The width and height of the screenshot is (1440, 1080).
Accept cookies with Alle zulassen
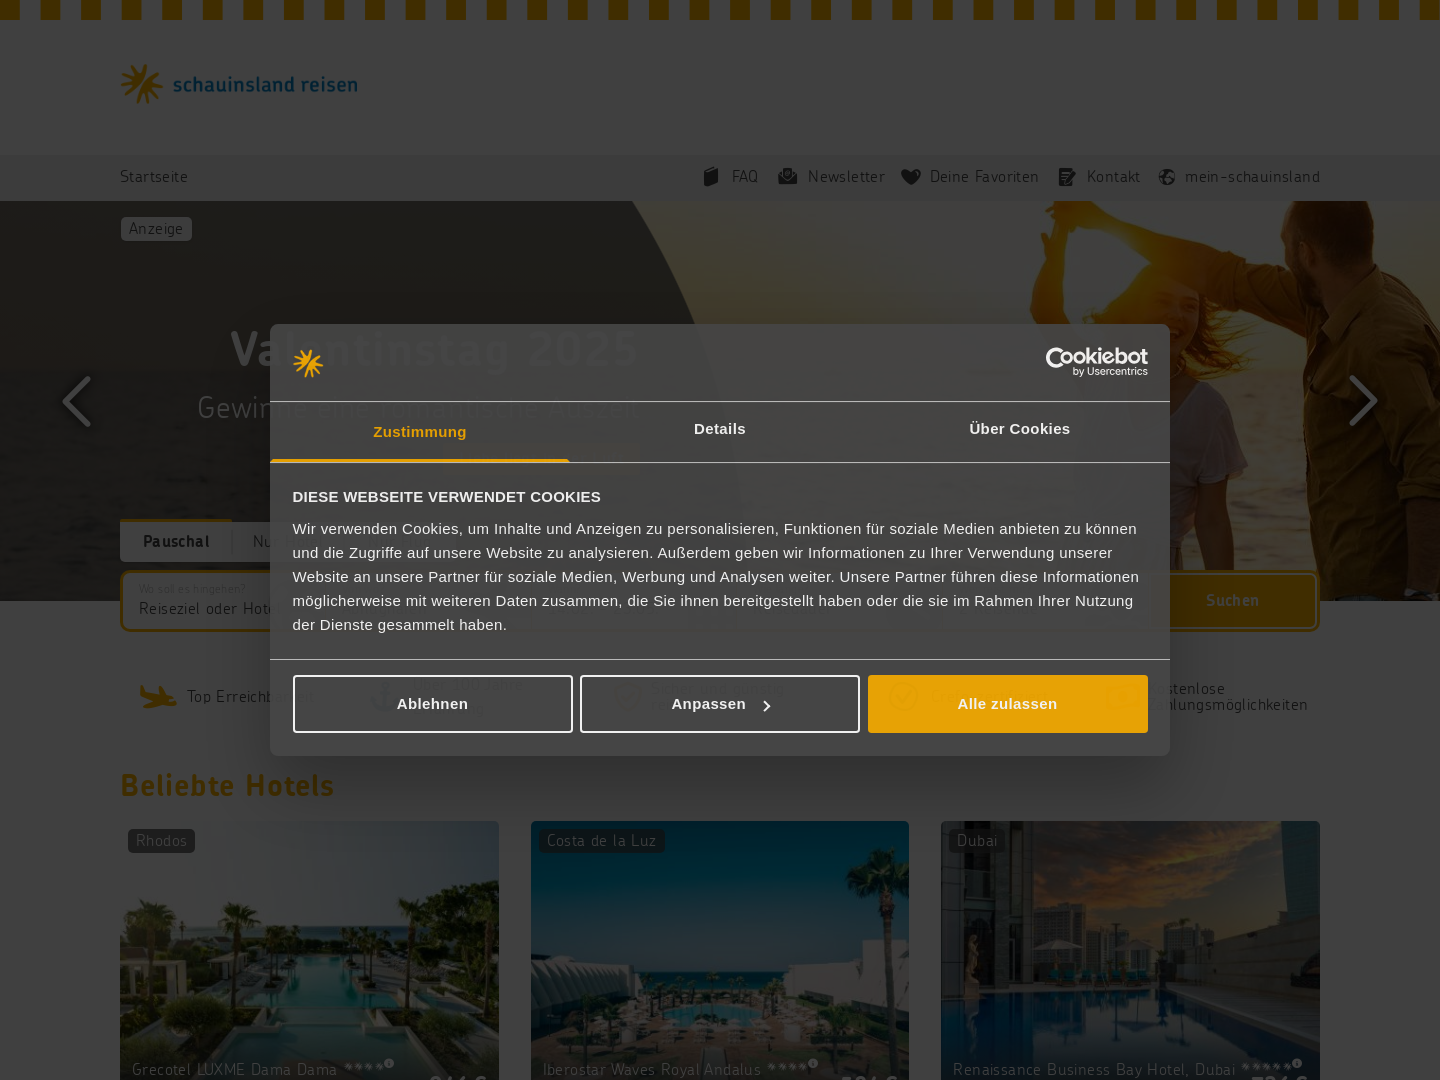[x=1008, y=704]
